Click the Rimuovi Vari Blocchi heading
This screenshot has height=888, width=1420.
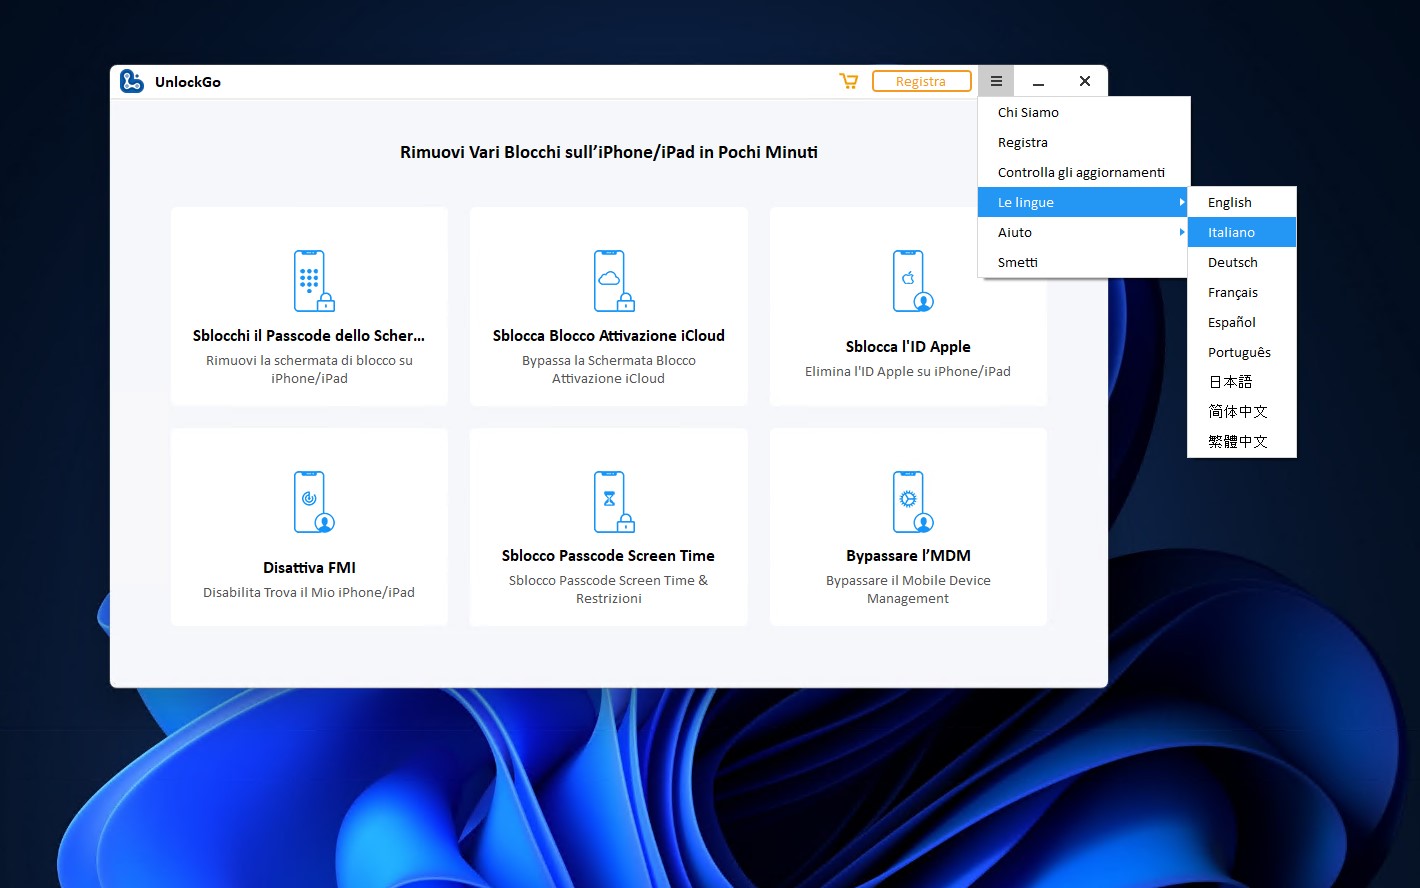coord(609,152)
